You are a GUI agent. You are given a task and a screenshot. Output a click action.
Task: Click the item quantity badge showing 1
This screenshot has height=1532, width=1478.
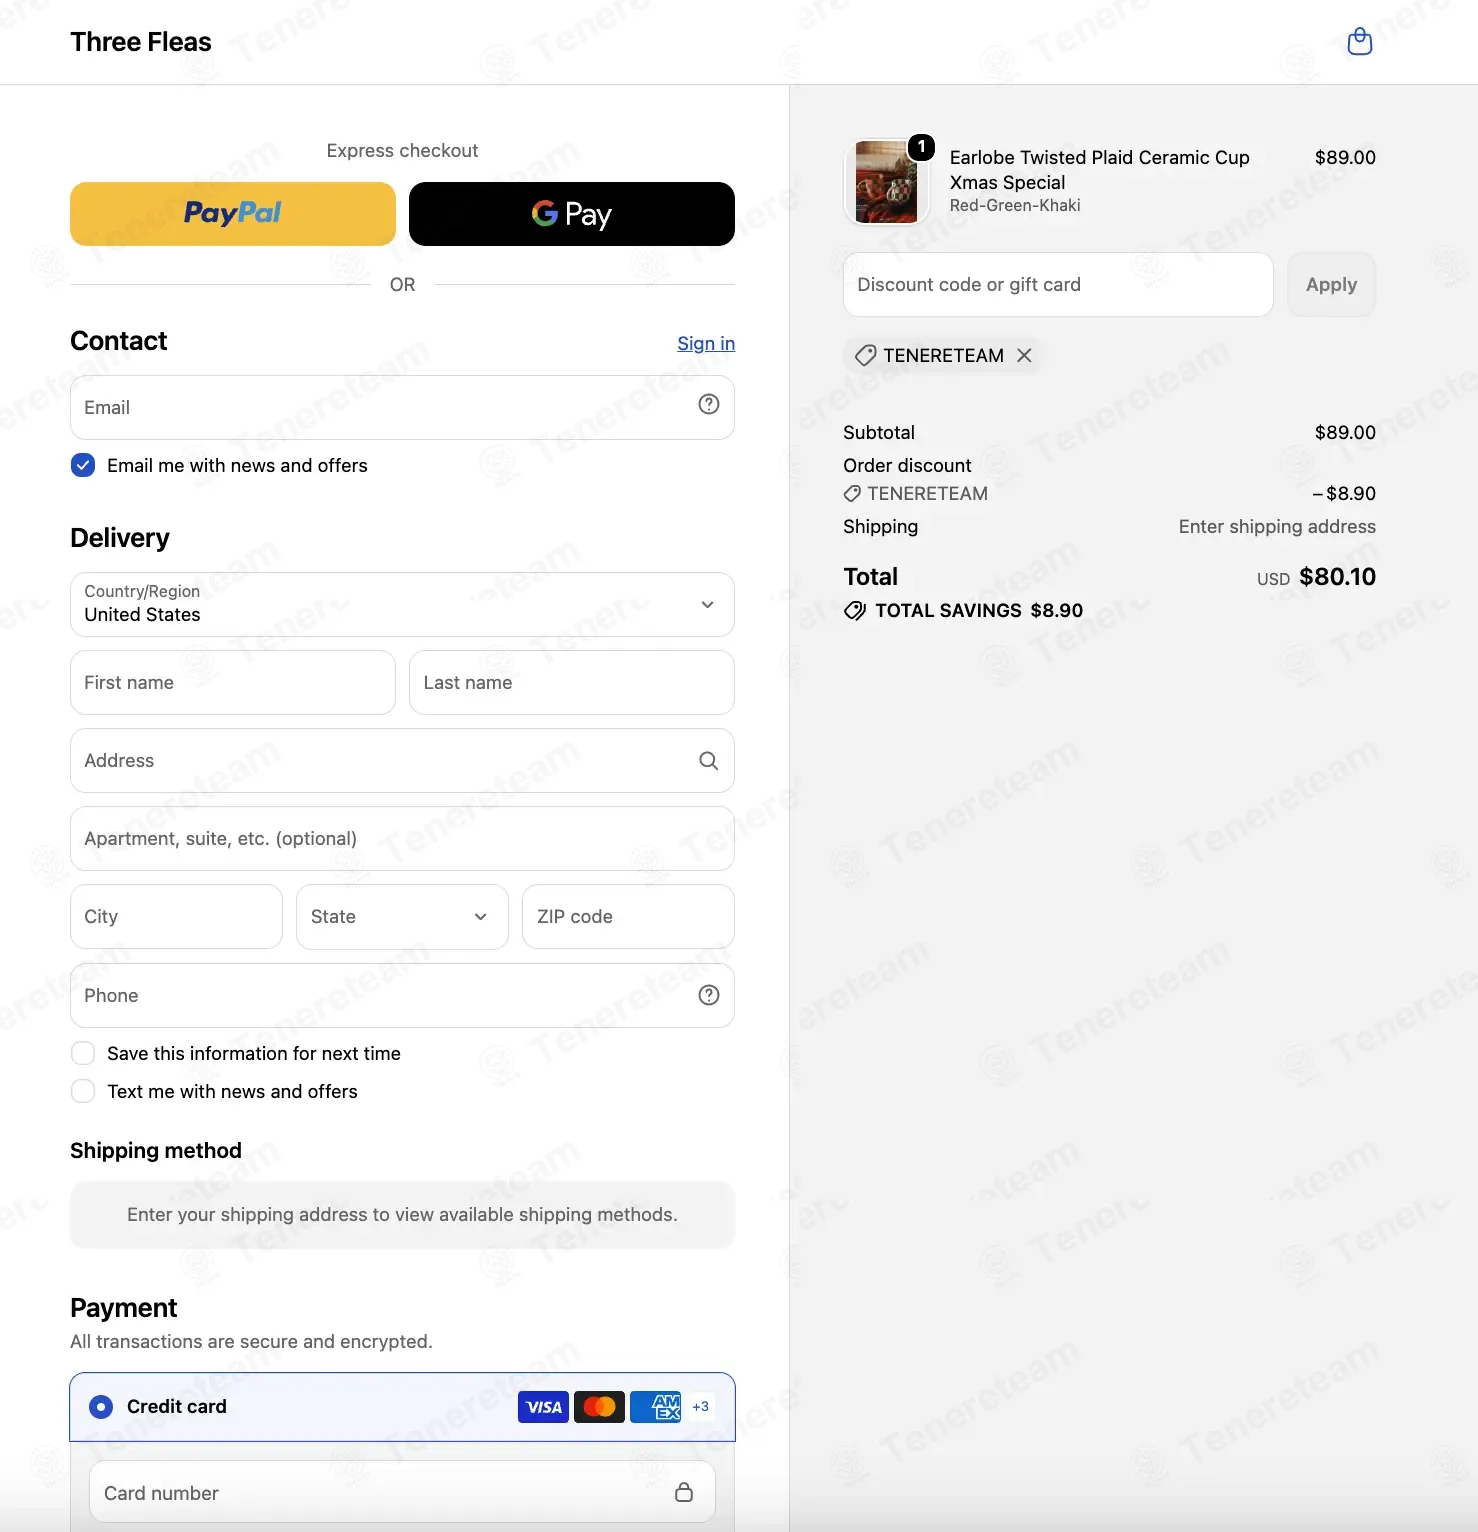click(921, 147)
